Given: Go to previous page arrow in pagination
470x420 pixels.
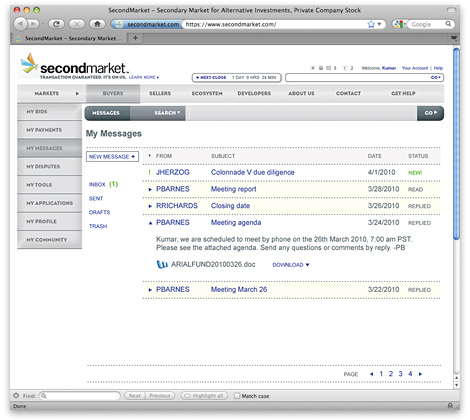Looking at the screenshot, I should (371, 374).
